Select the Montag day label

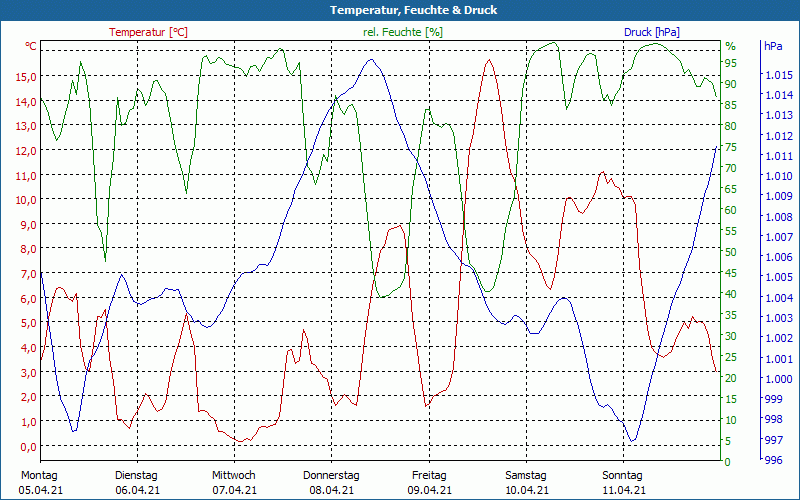pos(40,475)
